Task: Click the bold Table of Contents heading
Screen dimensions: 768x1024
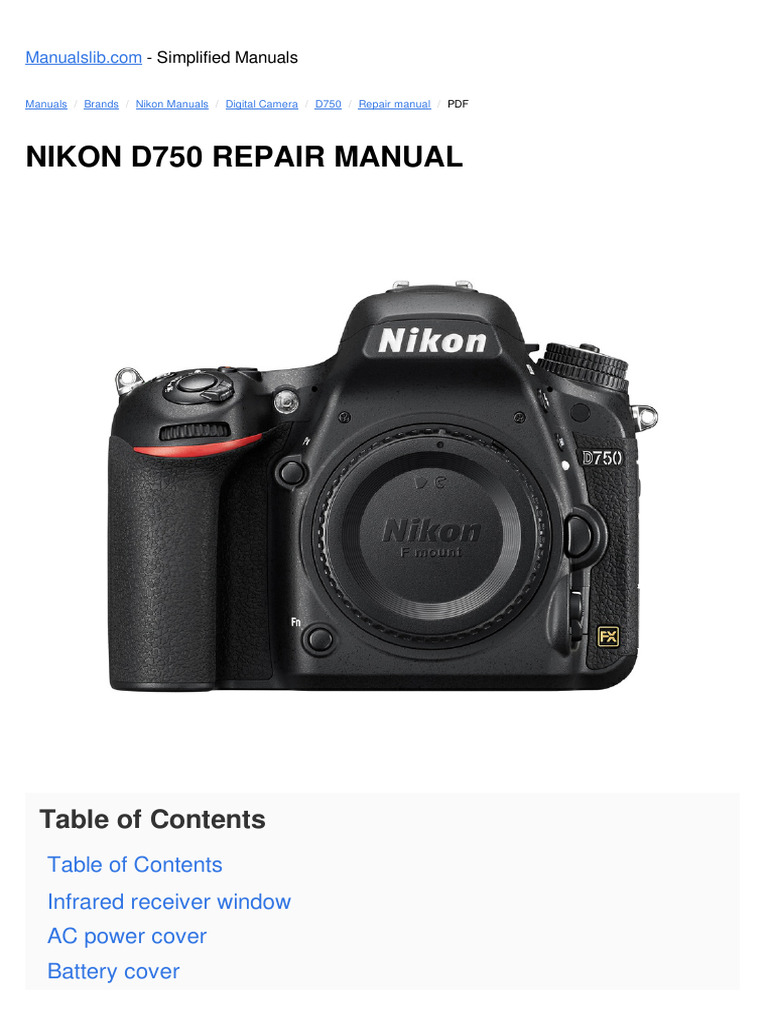Action: (x=152, y=819)
